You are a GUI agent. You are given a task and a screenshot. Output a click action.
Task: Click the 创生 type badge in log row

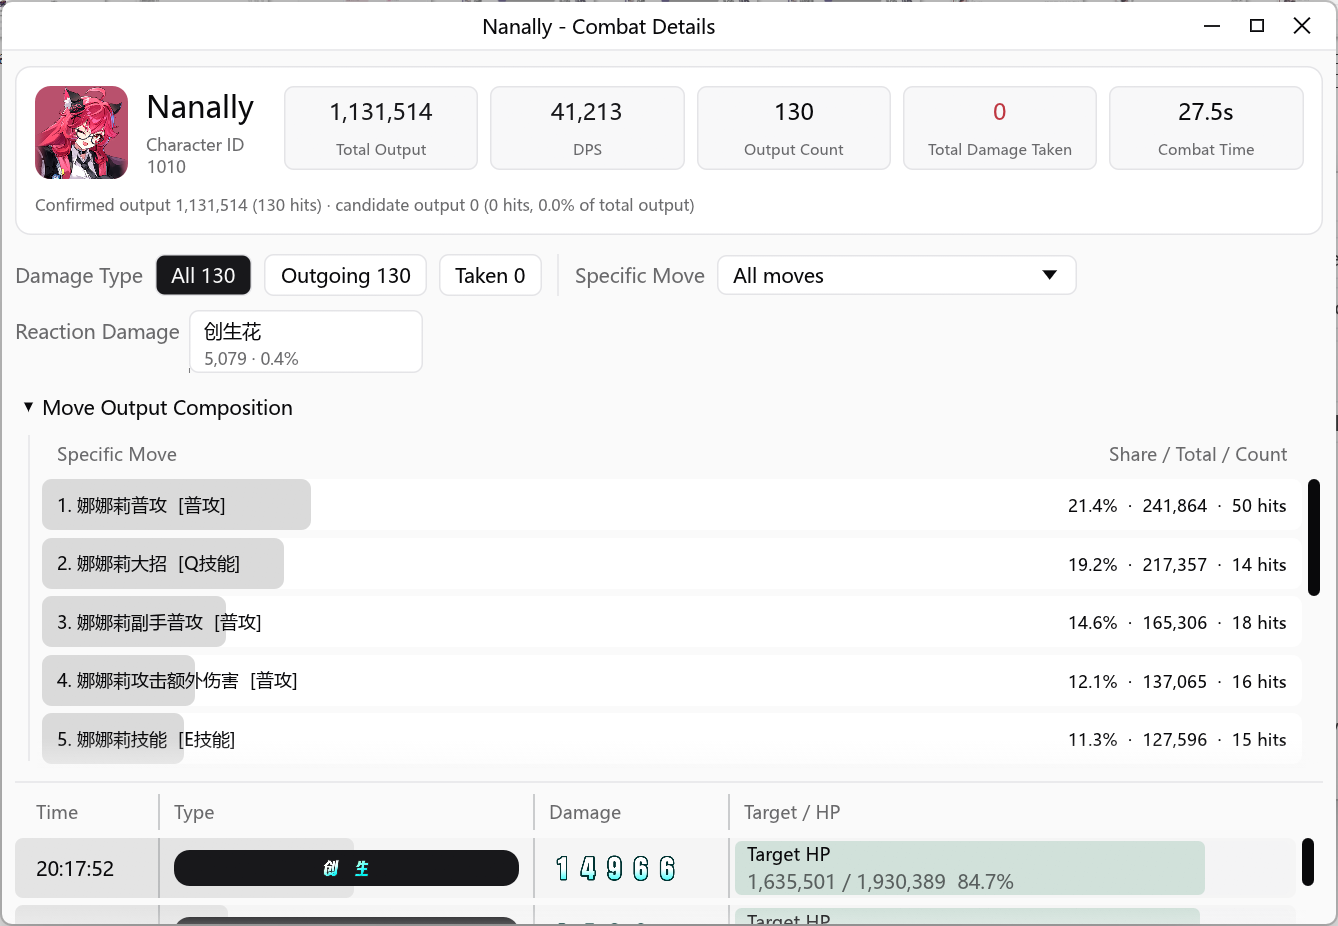pos(346,868)
